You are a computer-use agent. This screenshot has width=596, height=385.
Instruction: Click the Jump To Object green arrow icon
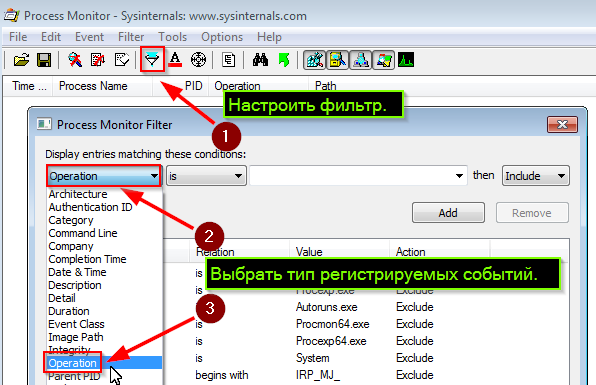pyautogui.click(x=284, y=60)
